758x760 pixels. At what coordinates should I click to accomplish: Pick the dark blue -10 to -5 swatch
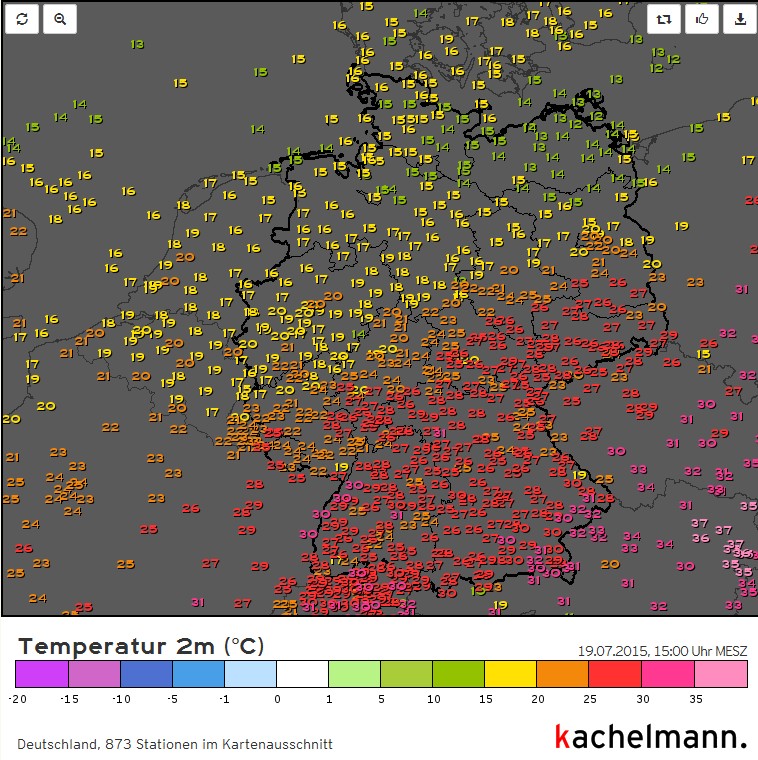pos(146,674)
